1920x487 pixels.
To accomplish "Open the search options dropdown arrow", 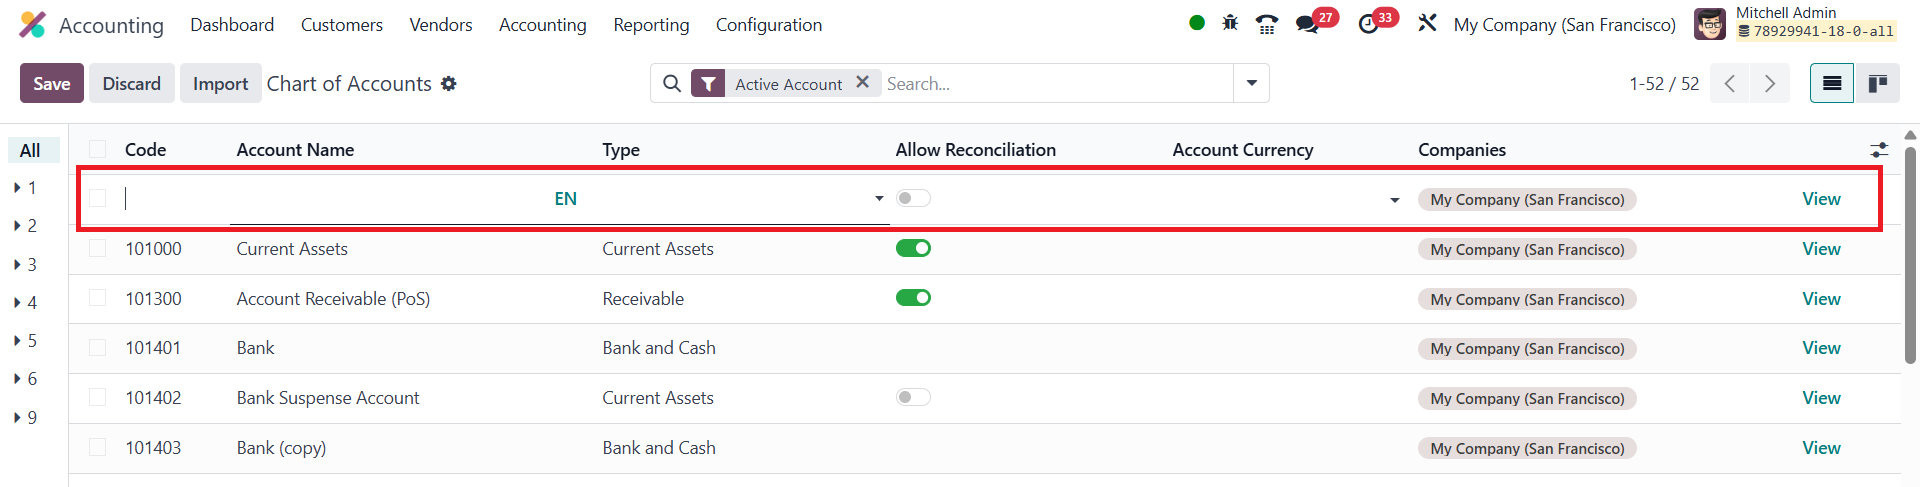I will tap(1251, 84).
